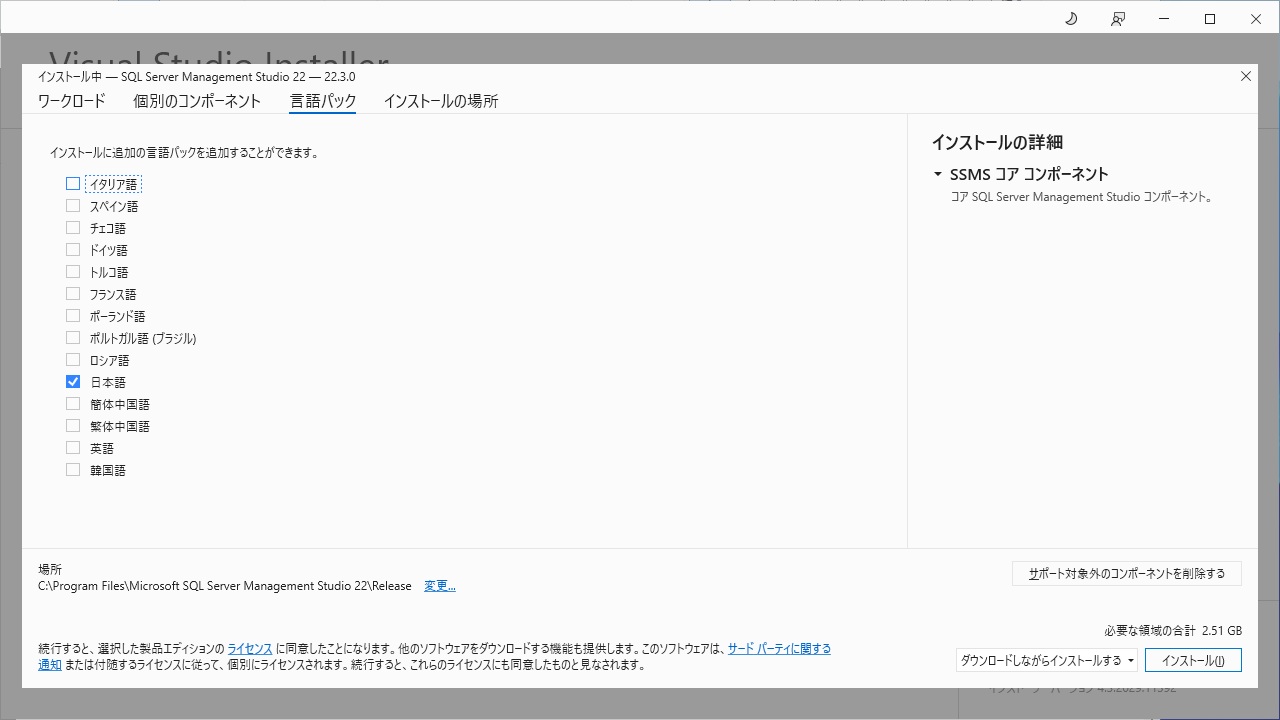Check the ドイツ語 checkbox

(x=72, y=249)
